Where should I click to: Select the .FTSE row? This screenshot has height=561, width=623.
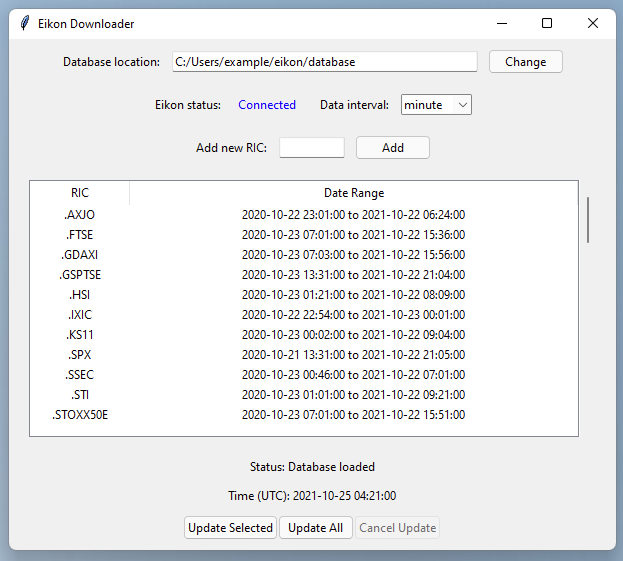304,235
